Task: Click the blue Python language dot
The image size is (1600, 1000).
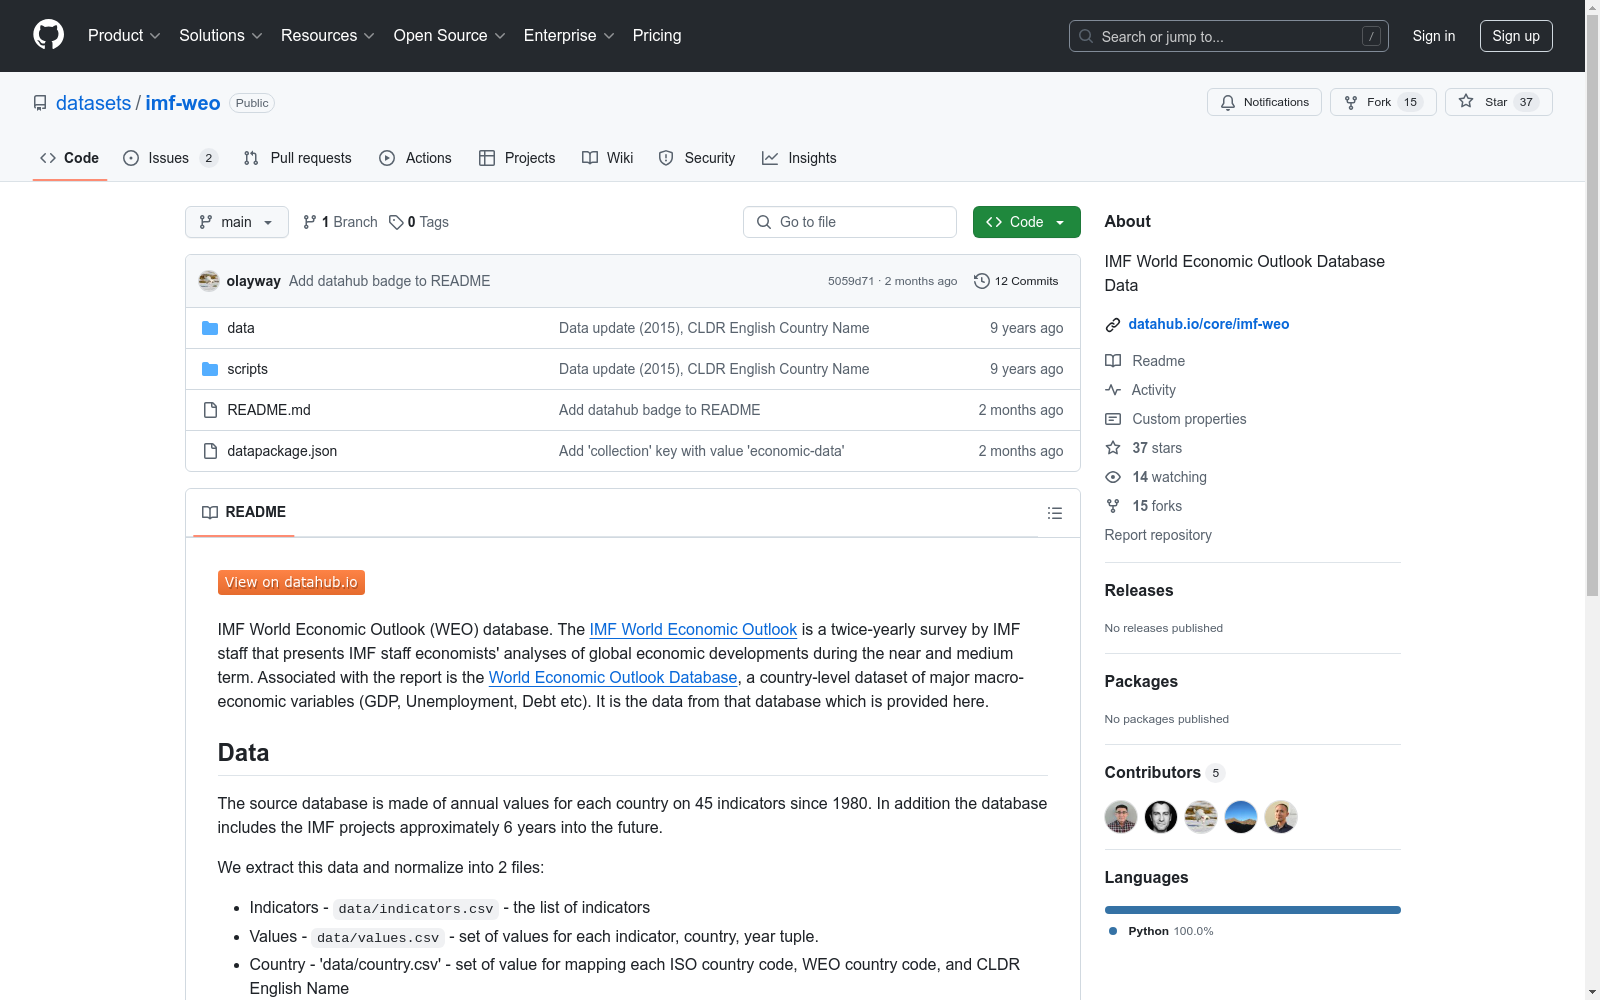Action: [x=1113, y=931]
